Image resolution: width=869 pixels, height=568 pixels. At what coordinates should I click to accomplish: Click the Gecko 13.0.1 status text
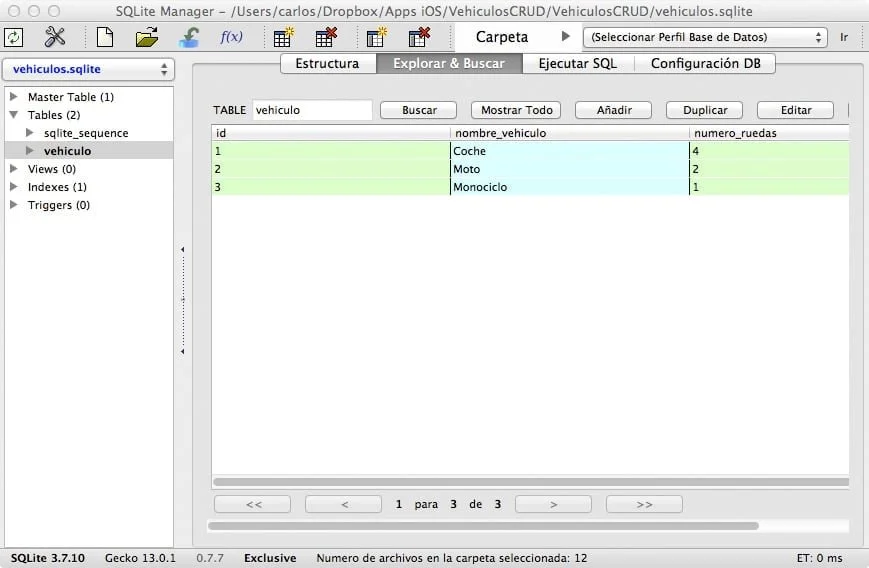[140, 558]
